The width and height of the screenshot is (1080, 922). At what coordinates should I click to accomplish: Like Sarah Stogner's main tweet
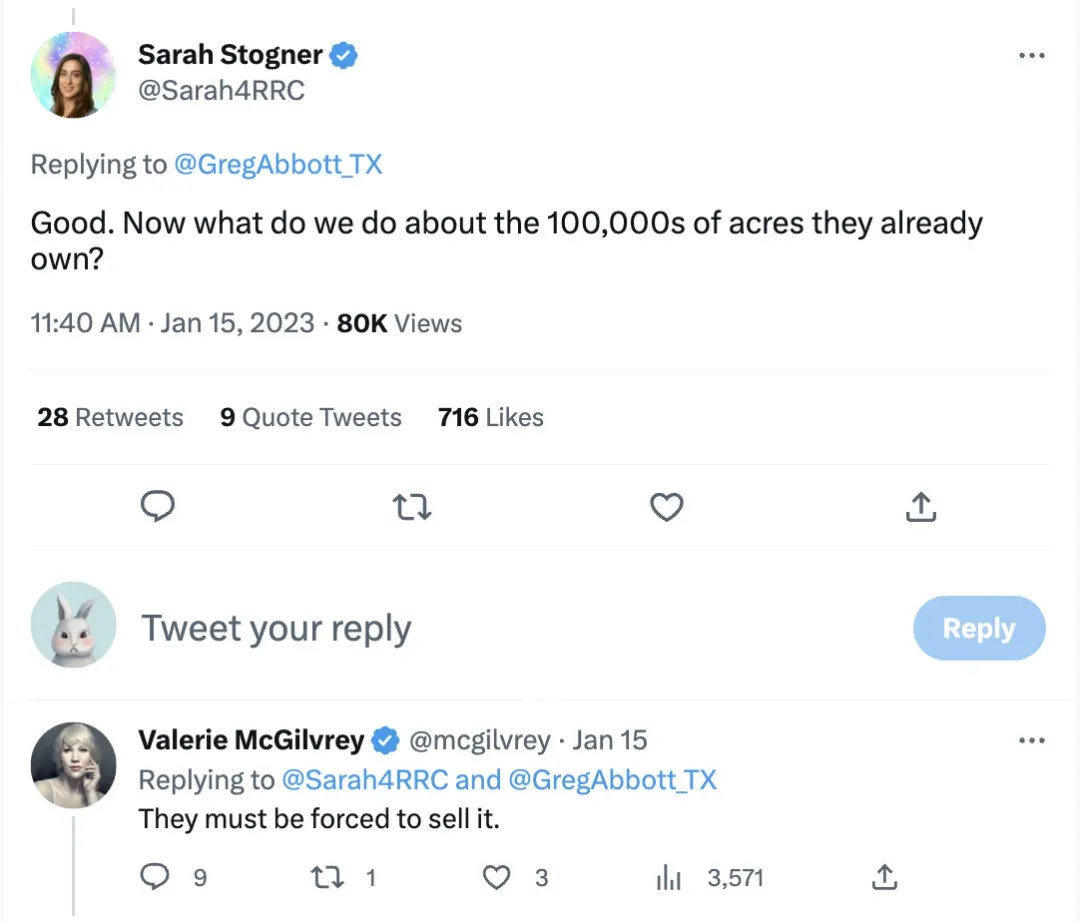(x=666, y=508)
